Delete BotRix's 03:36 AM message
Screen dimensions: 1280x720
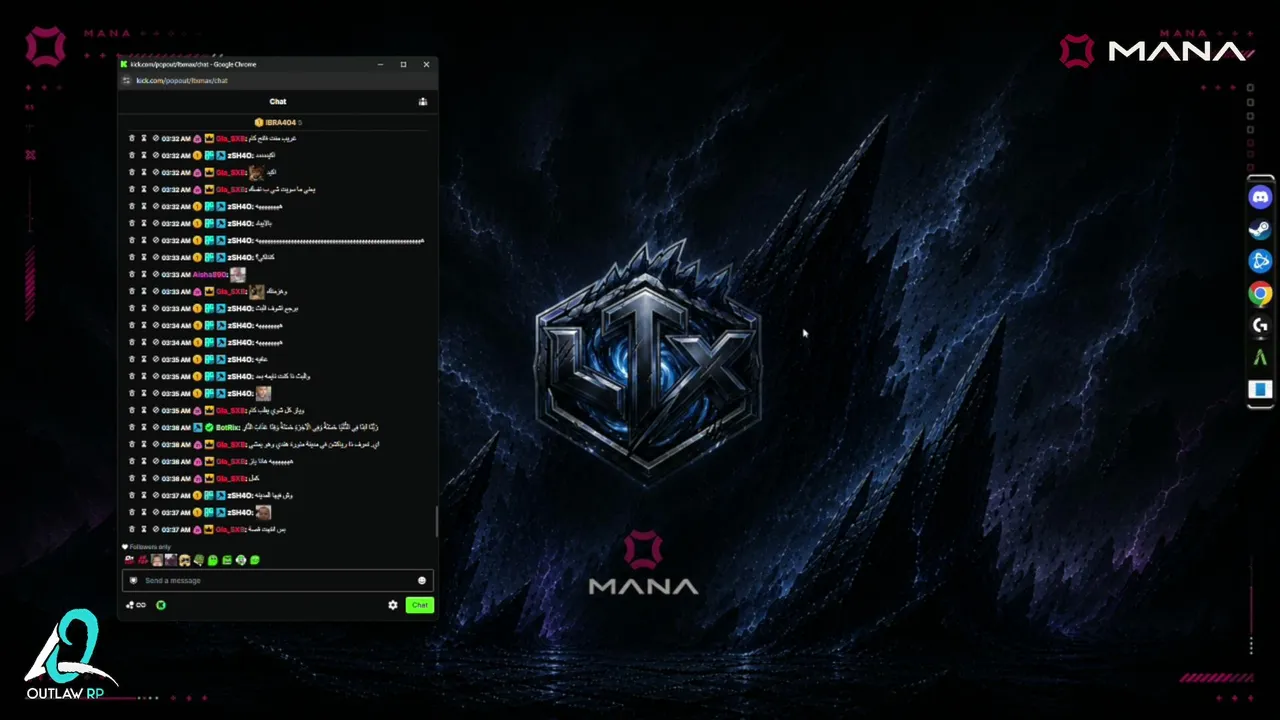[132, 427]
